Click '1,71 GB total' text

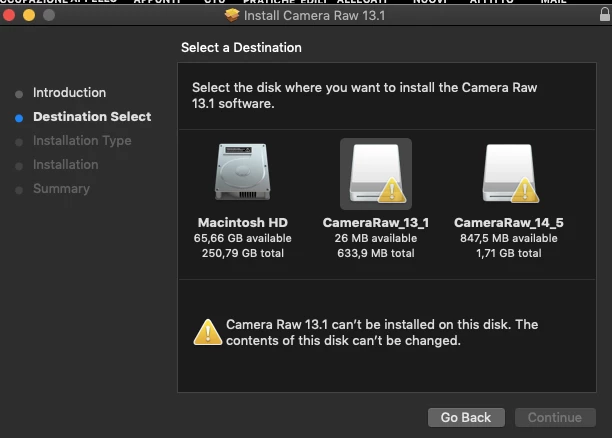[509, 253]
